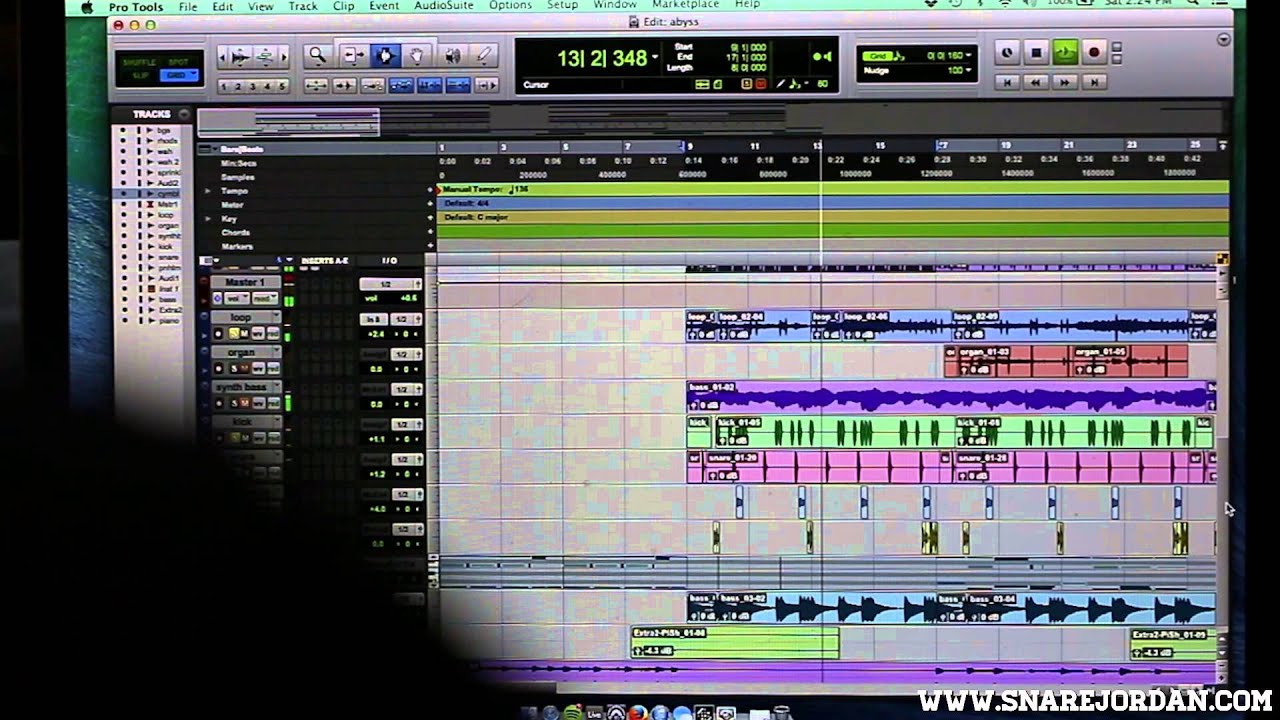Click the audio waveform zoom button
Viewport: 1280px width, 720px height.
coord(240,56)
